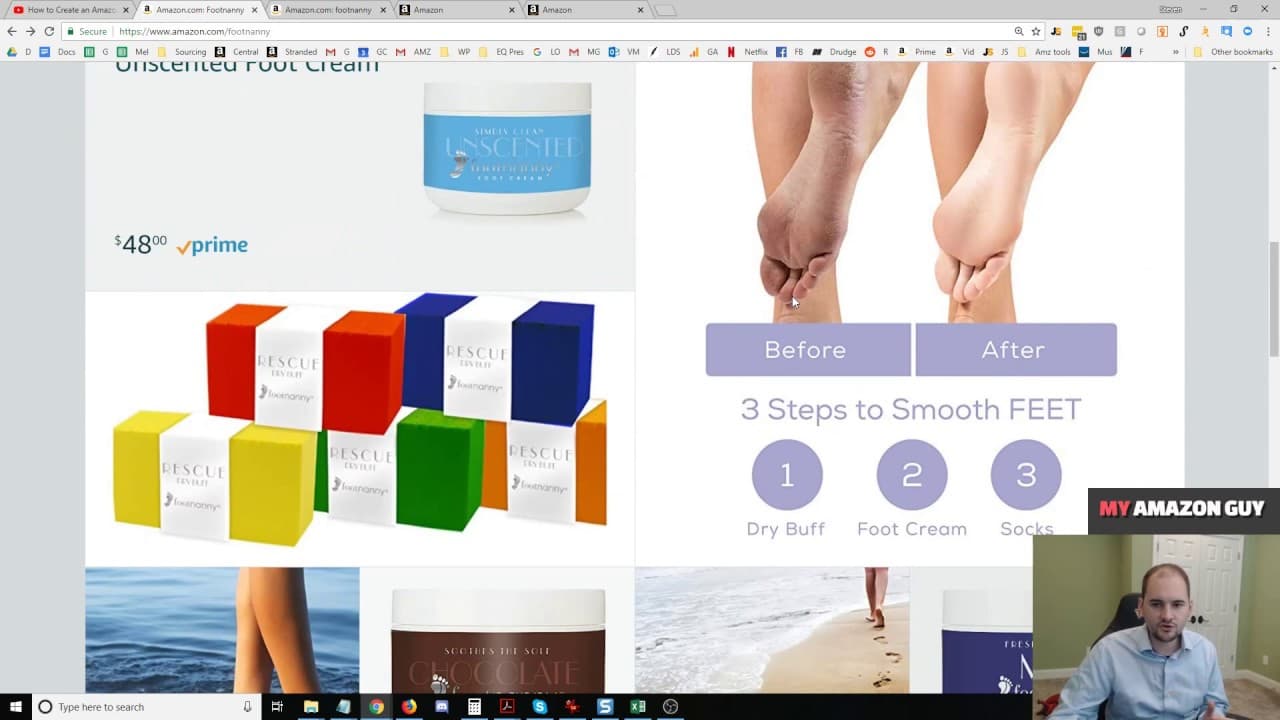Open the EQ Pres bookmarks folder
1280x720 pixels.
click(x=501, y=52)
